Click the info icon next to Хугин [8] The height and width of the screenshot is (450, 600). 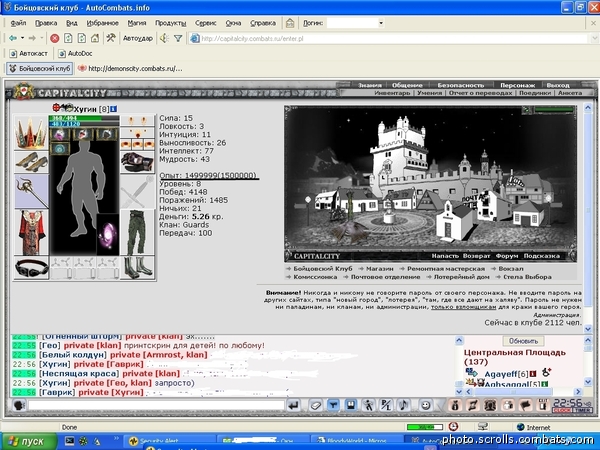point(114,109)
